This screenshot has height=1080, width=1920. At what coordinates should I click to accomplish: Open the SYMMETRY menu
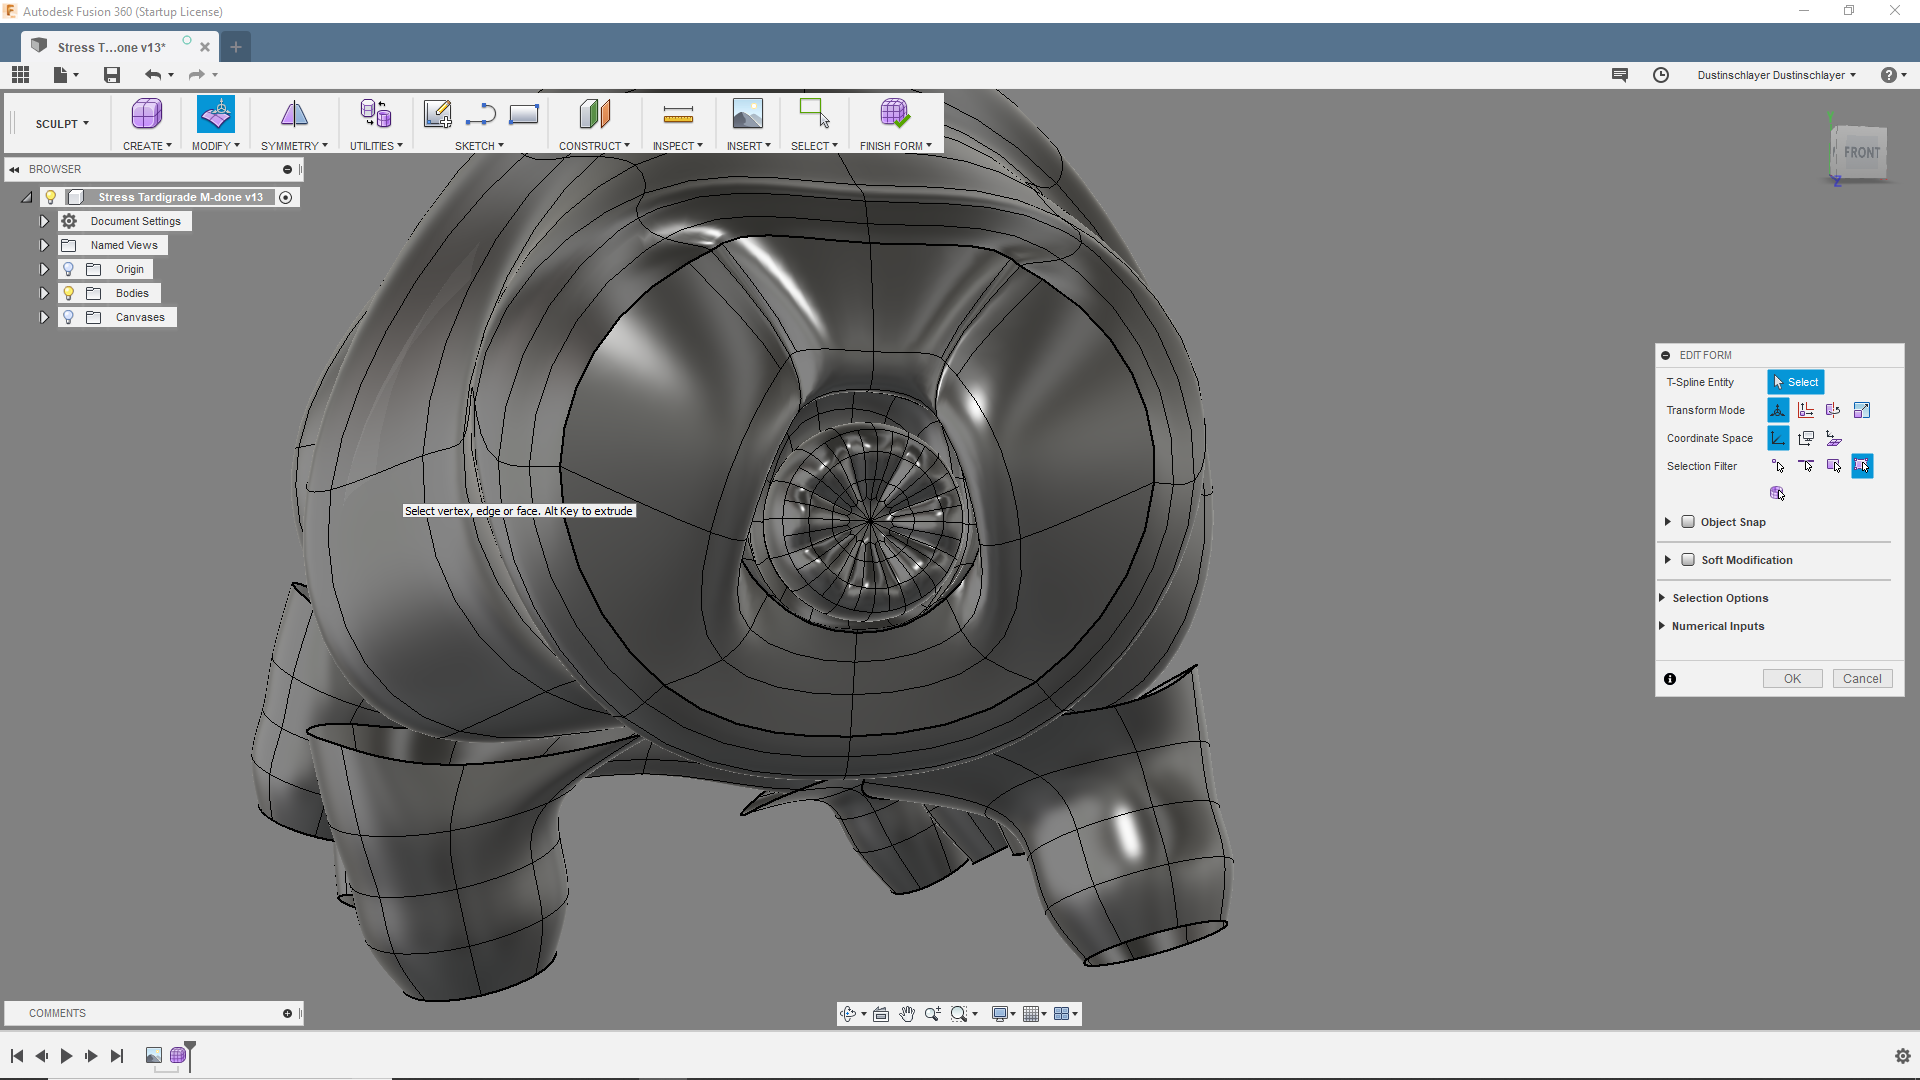point(294,146)
